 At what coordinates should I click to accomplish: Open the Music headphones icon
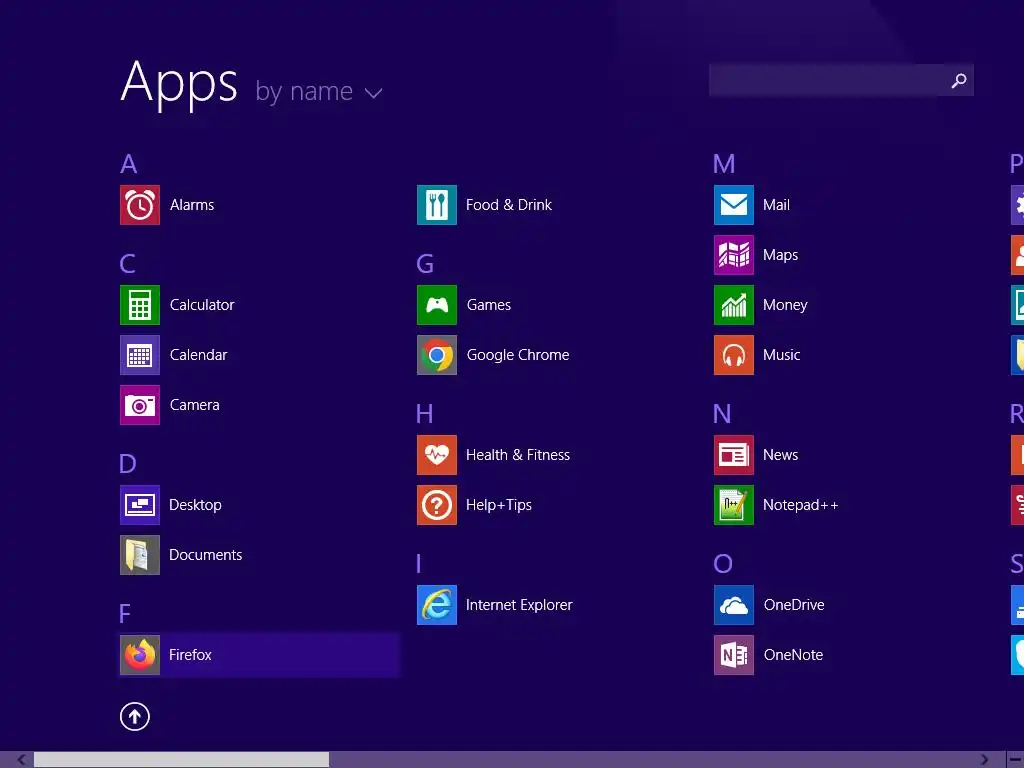coord(734,355)
